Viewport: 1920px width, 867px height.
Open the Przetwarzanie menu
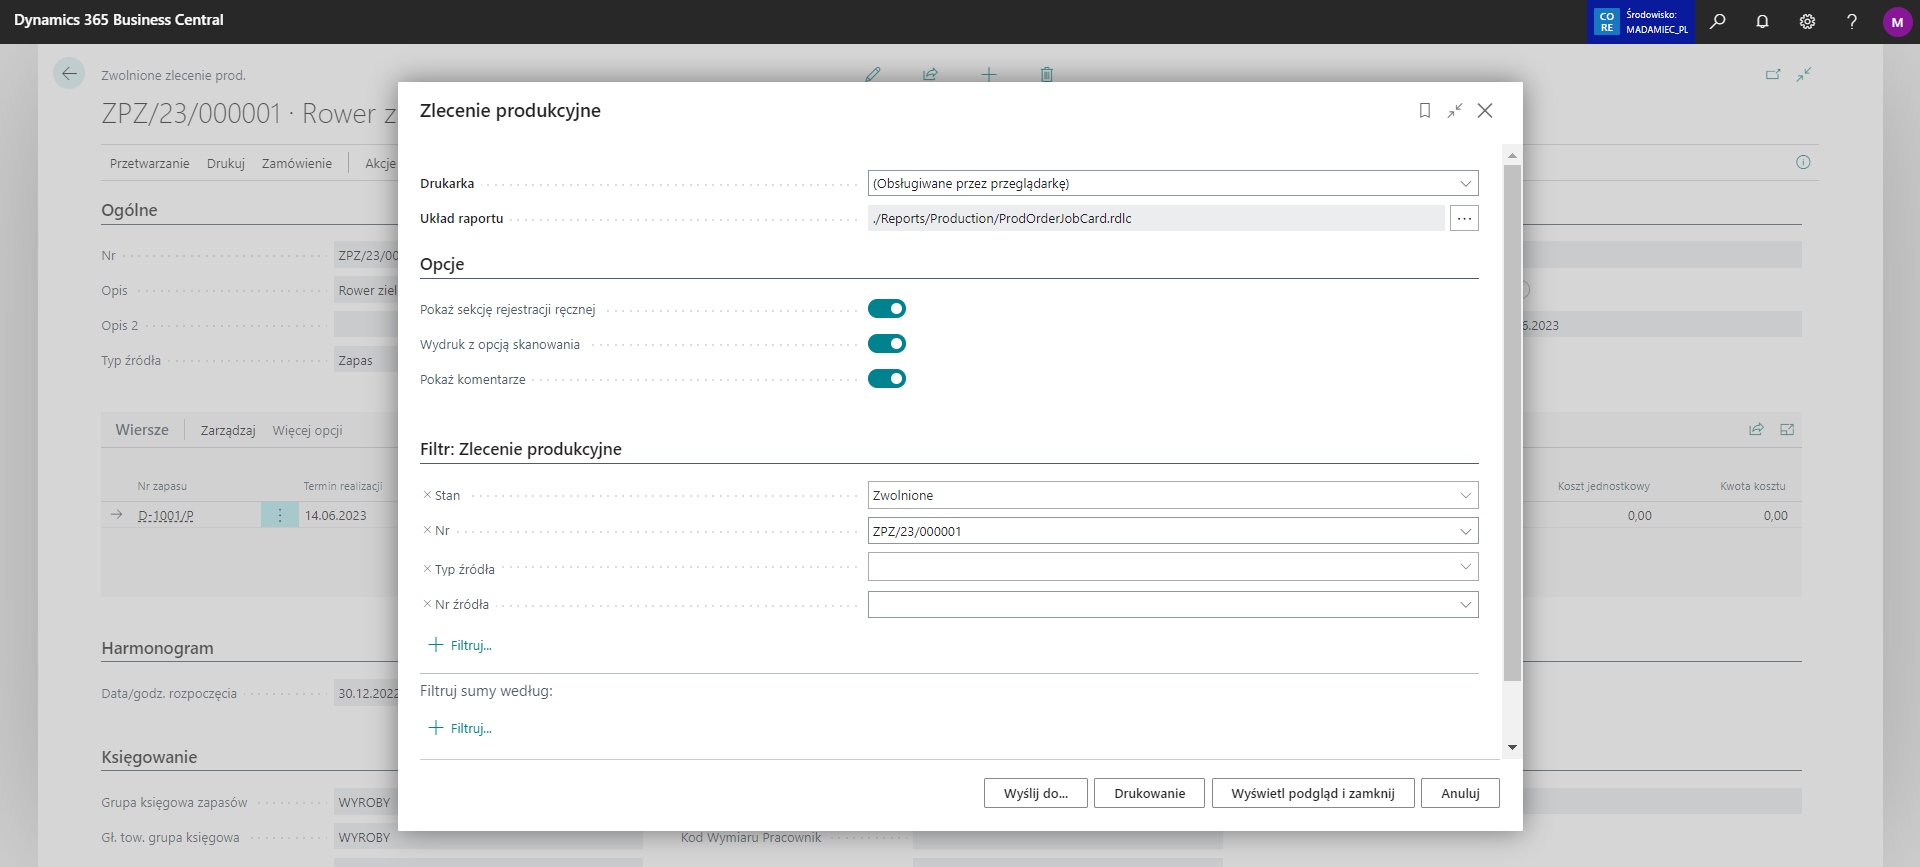(x=149, y=163)
